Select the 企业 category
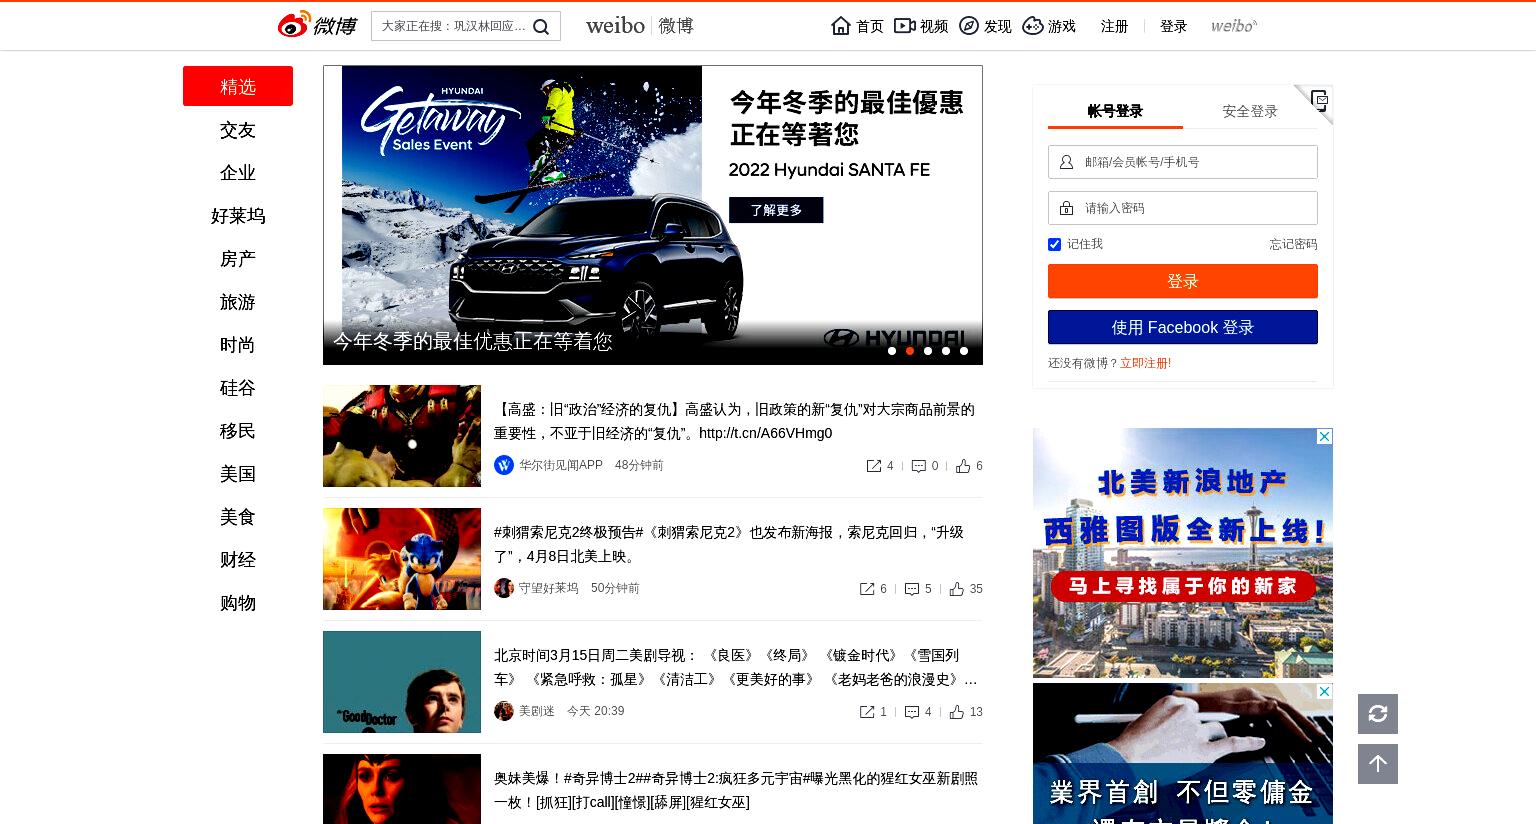 tap(238, 173)
